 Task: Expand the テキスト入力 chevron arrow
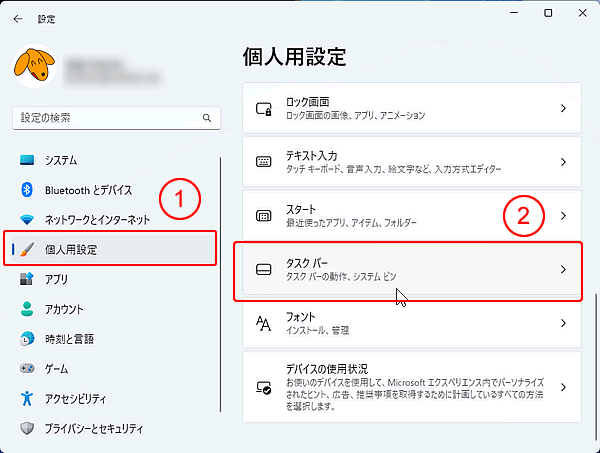563,162
